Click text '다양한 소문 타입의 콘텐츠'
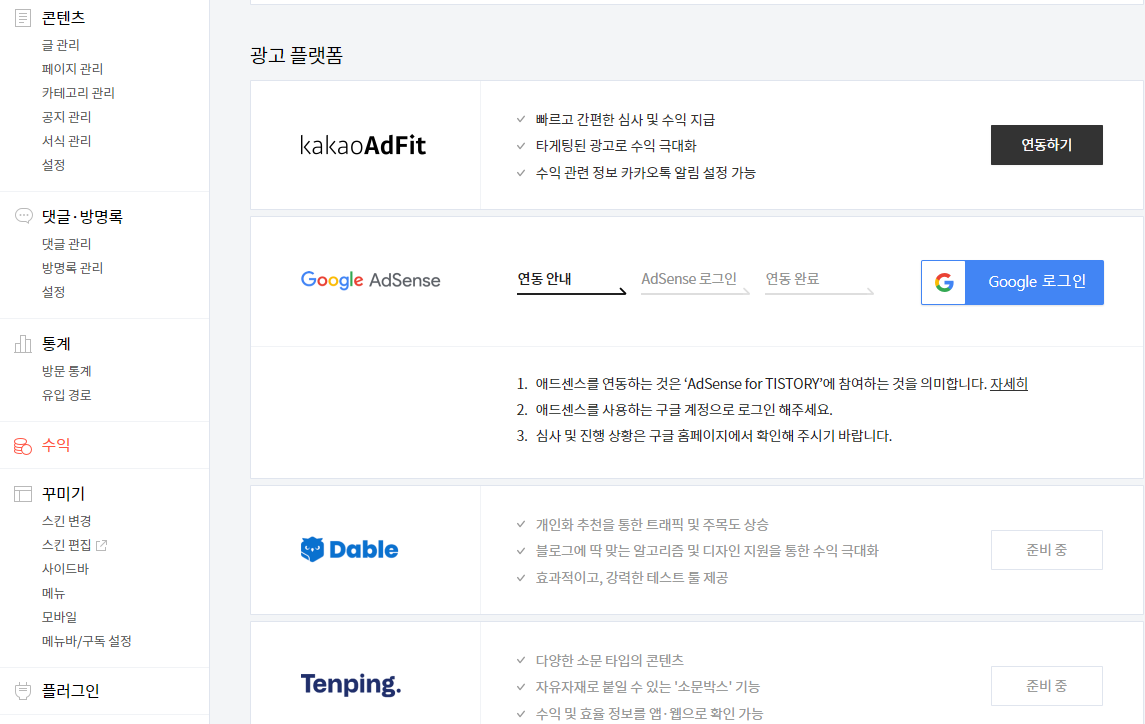The width and height of the screenshot is (1145, 724). coord(609,660)
